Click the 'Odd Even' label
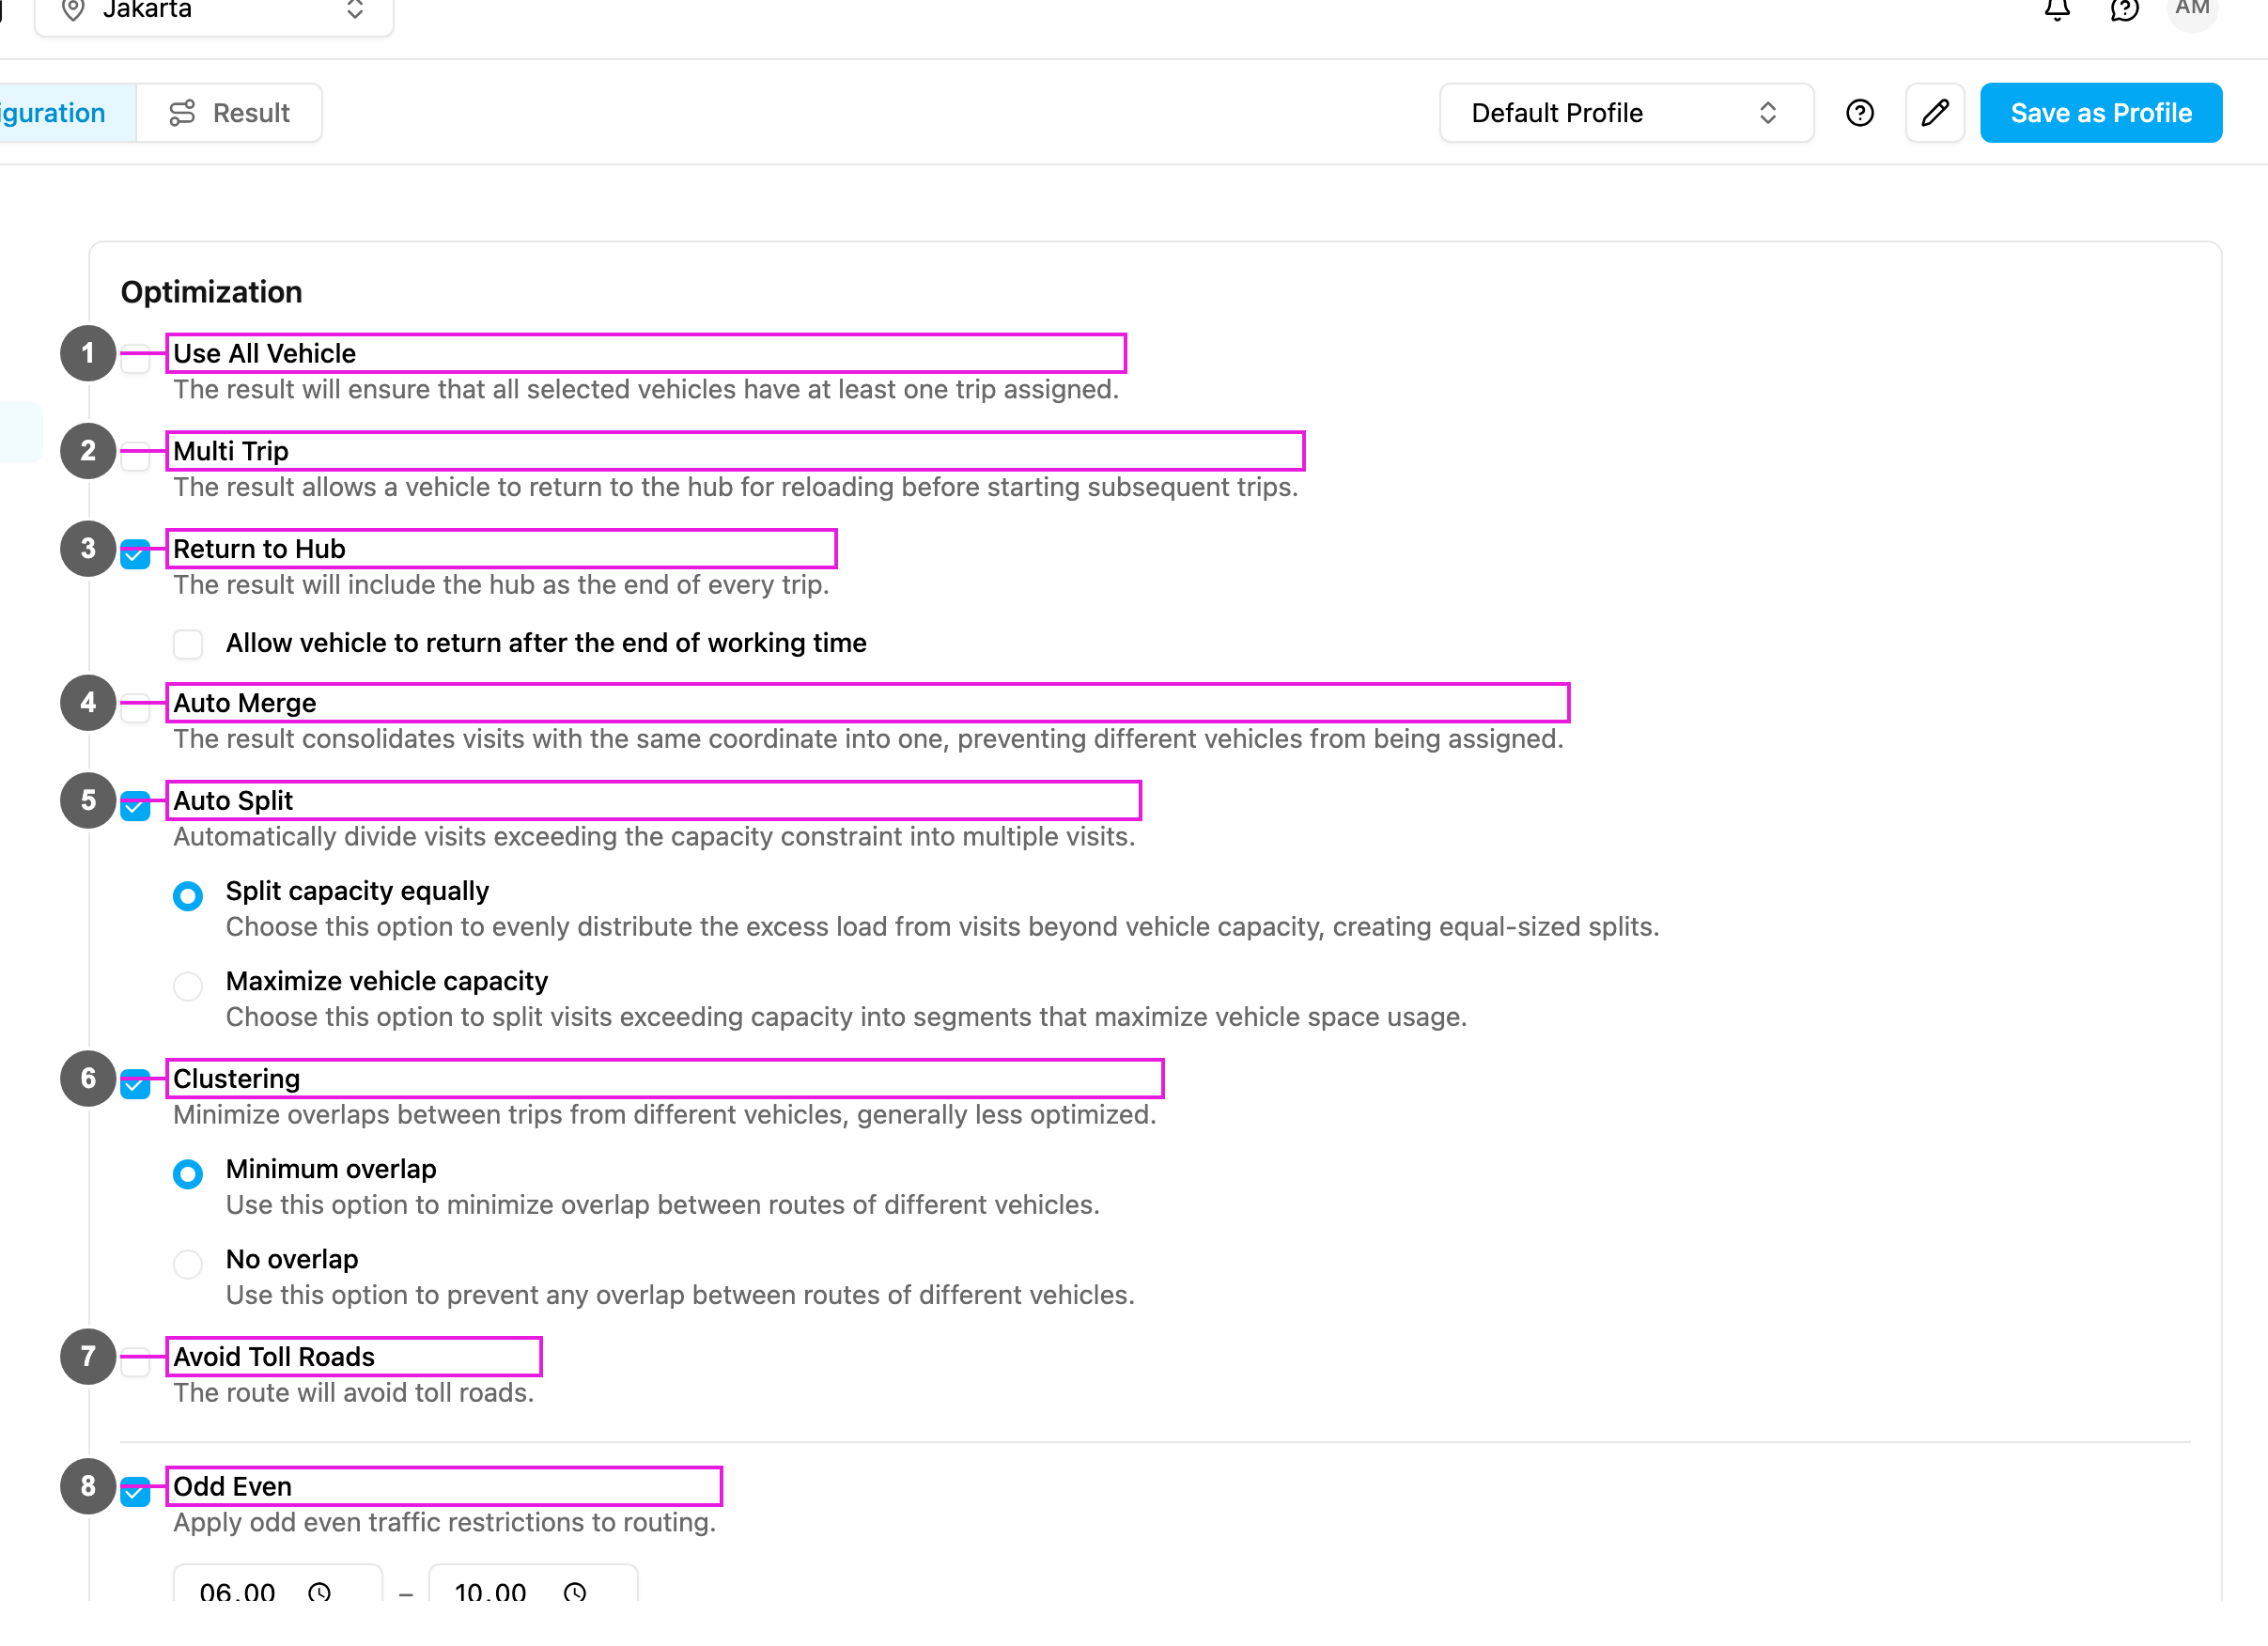 click(x=233, y=1488)
